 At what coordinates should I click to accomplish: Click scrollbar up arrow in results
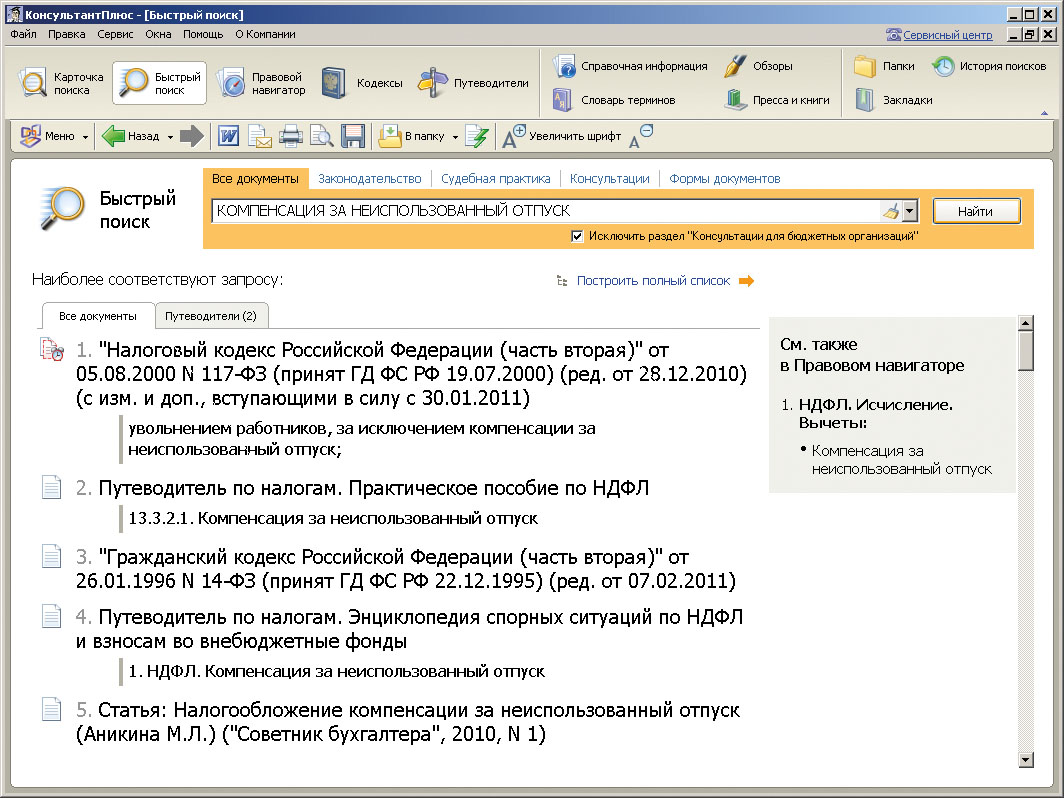tap(1026, 322)
